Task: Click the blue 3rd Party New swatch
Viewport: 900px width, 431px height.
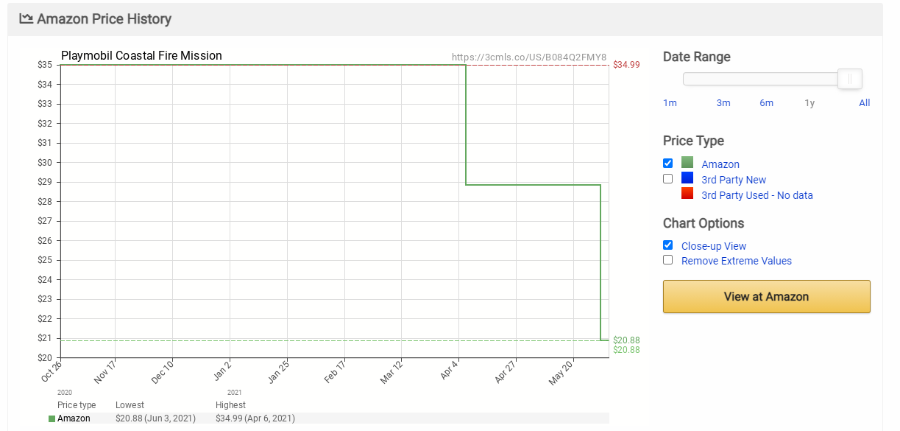Action: 687,178
